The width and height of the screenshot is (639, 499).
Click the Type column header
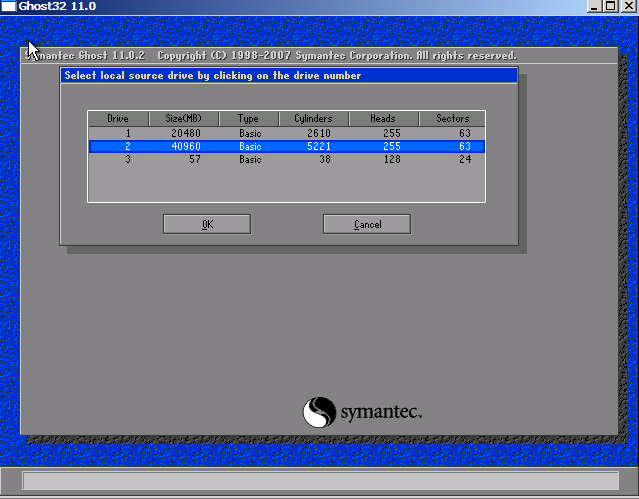point(249,119)
